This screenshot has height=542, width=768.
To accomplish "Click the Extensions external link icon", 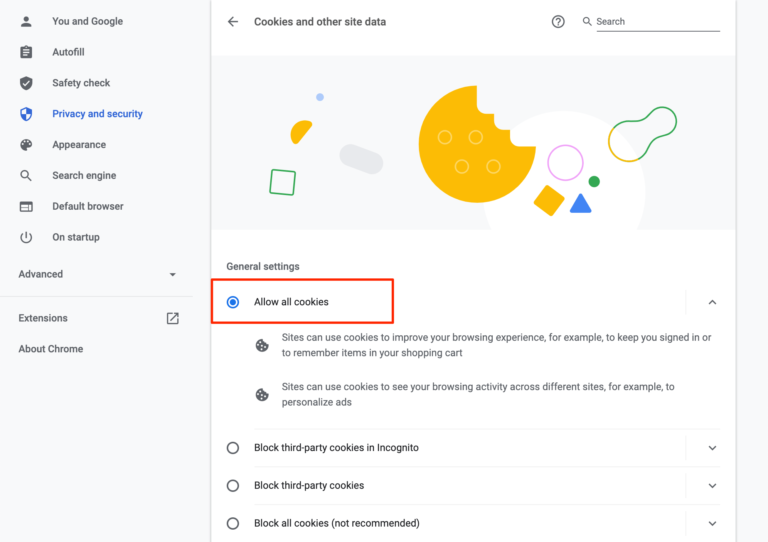I will click(x=172, y=318).
